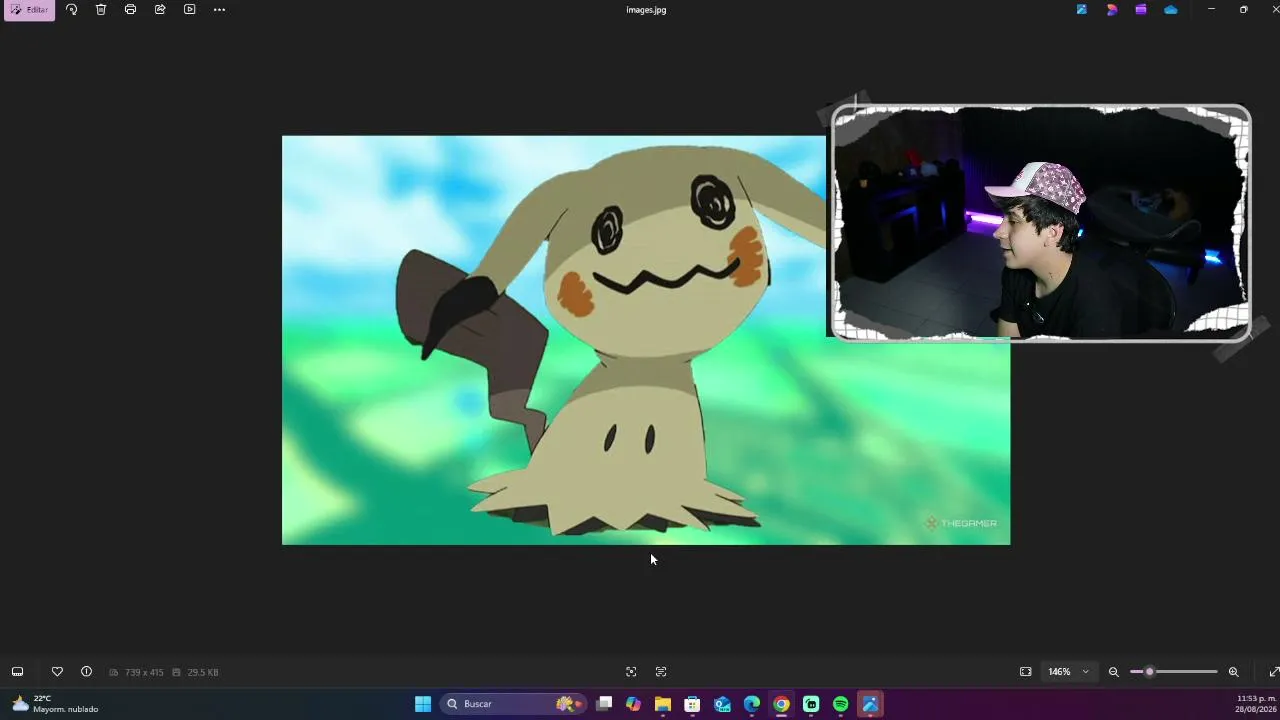Screen dimensions: 1280x720
Task: Zoom out with the minus magnifier icon
Action: pyautogui.click(x=1113, y=672)
